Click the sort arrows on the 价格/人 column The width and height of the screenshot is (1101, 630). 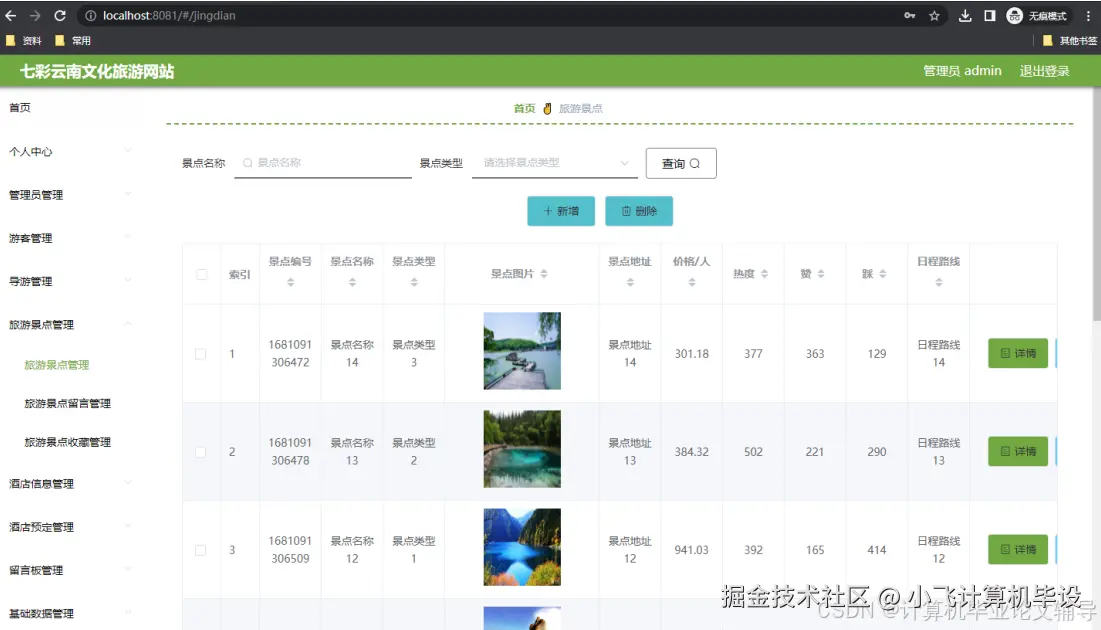pyautogui.click(x=691, y=283)
